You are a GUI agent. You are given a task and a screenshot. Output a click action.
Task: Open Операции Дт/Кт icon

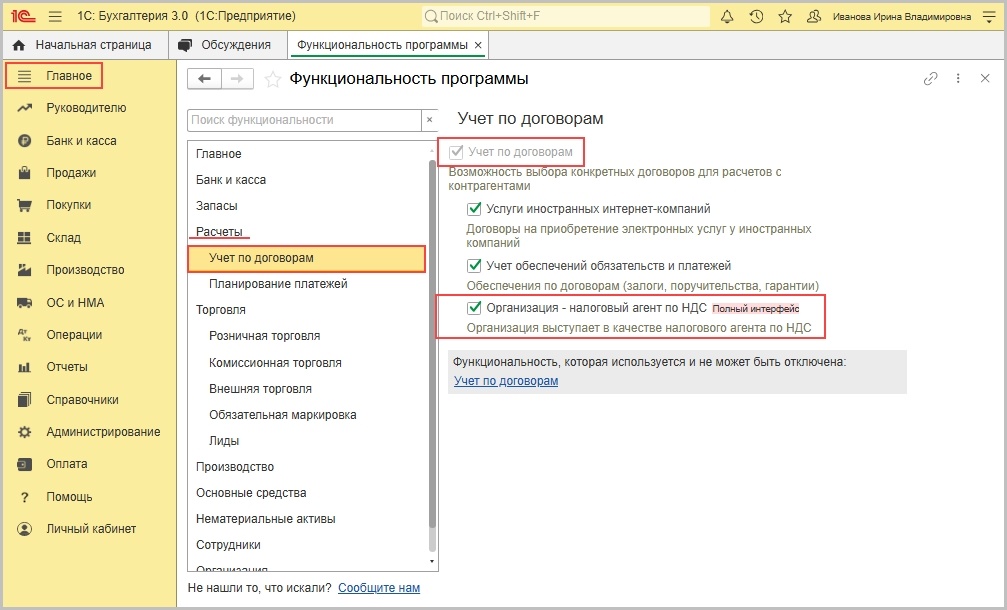pos(24,335)
